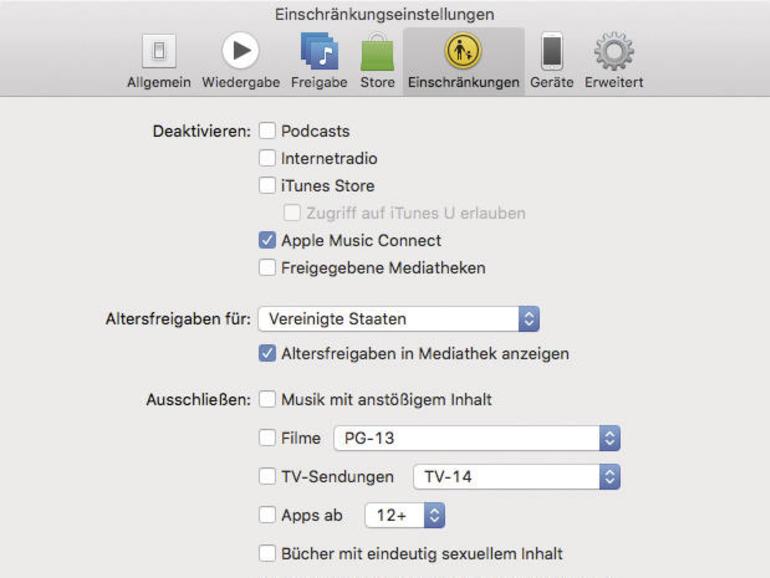
Task: Uncheck the Apple Music Connect checkbox
Action: [x=267, y=240]
